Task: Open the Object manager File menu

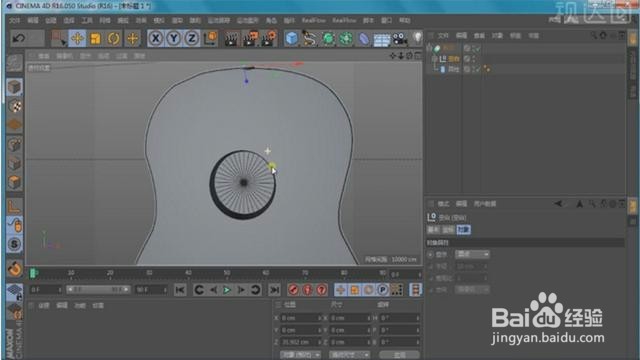Action: coord(443,36)
